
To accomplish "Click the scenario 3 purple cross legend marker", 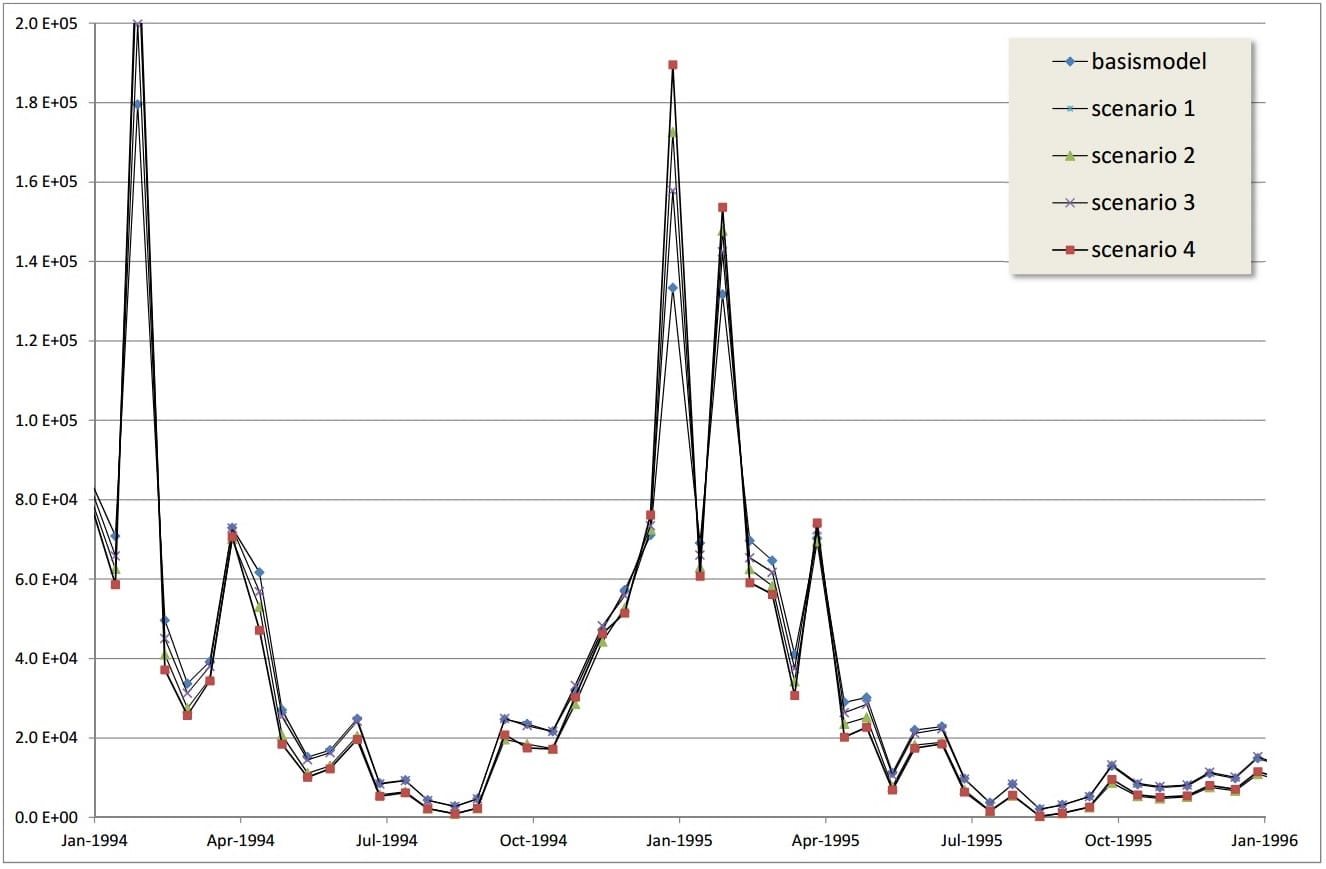I will [1069, 203].
